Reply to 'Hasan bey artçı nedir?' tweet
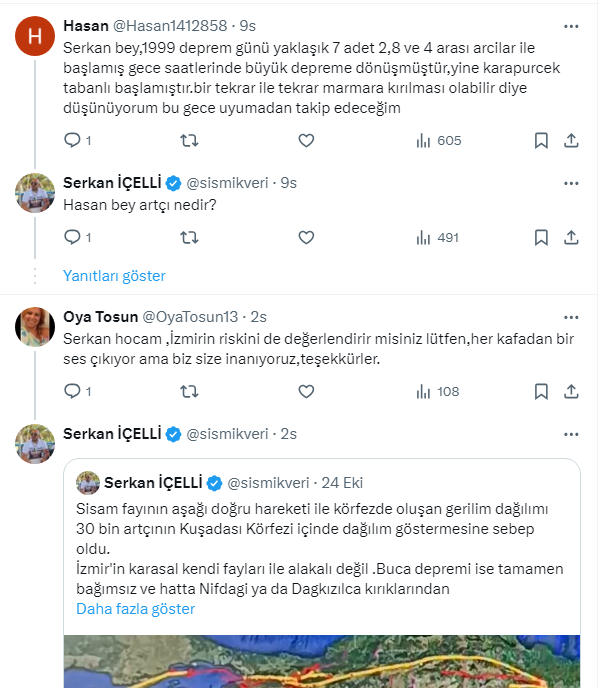The height and width of the screenshot is (688, 602). pyautogui.click(x=72, y=238)
